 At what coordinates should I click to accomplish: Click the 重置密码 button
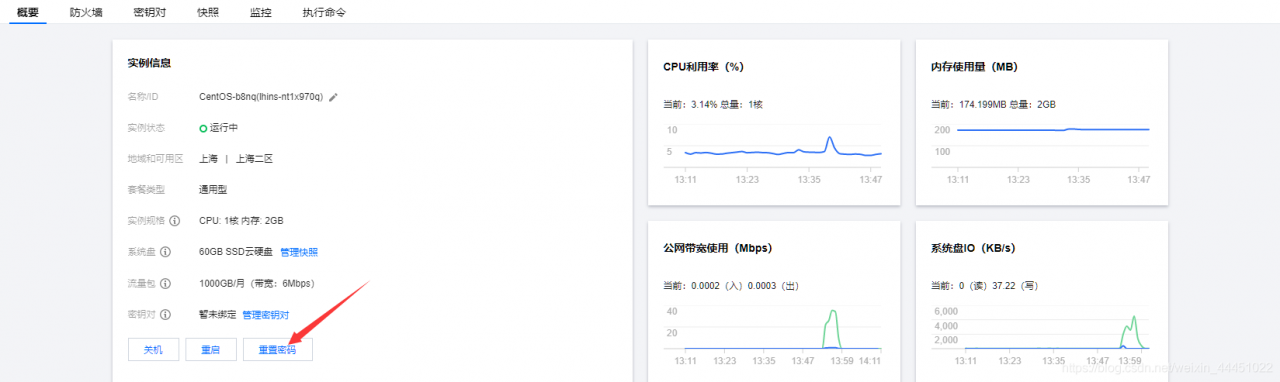tap(277, 349)
